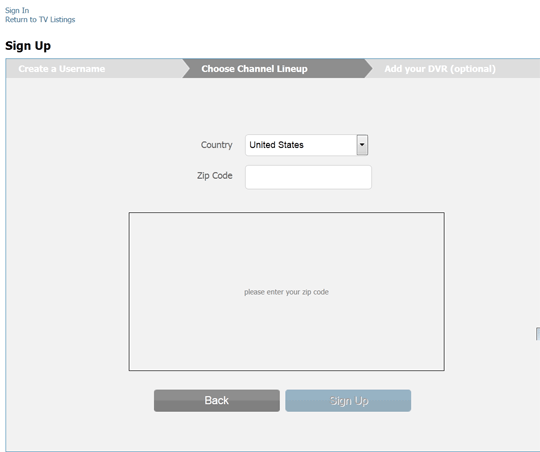This screenshot has height=452, width=540.
Task: Click the 'please enter your zip code' message
Action: click(286, 292)
